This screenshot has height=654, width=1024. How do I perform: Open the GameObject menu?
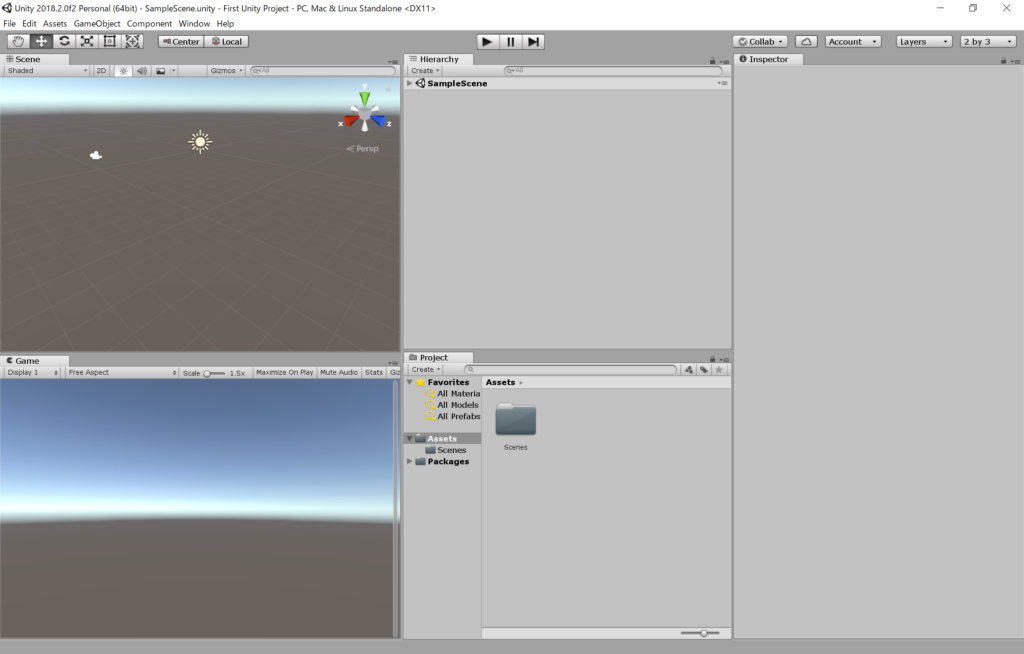[x=97, y=23]
